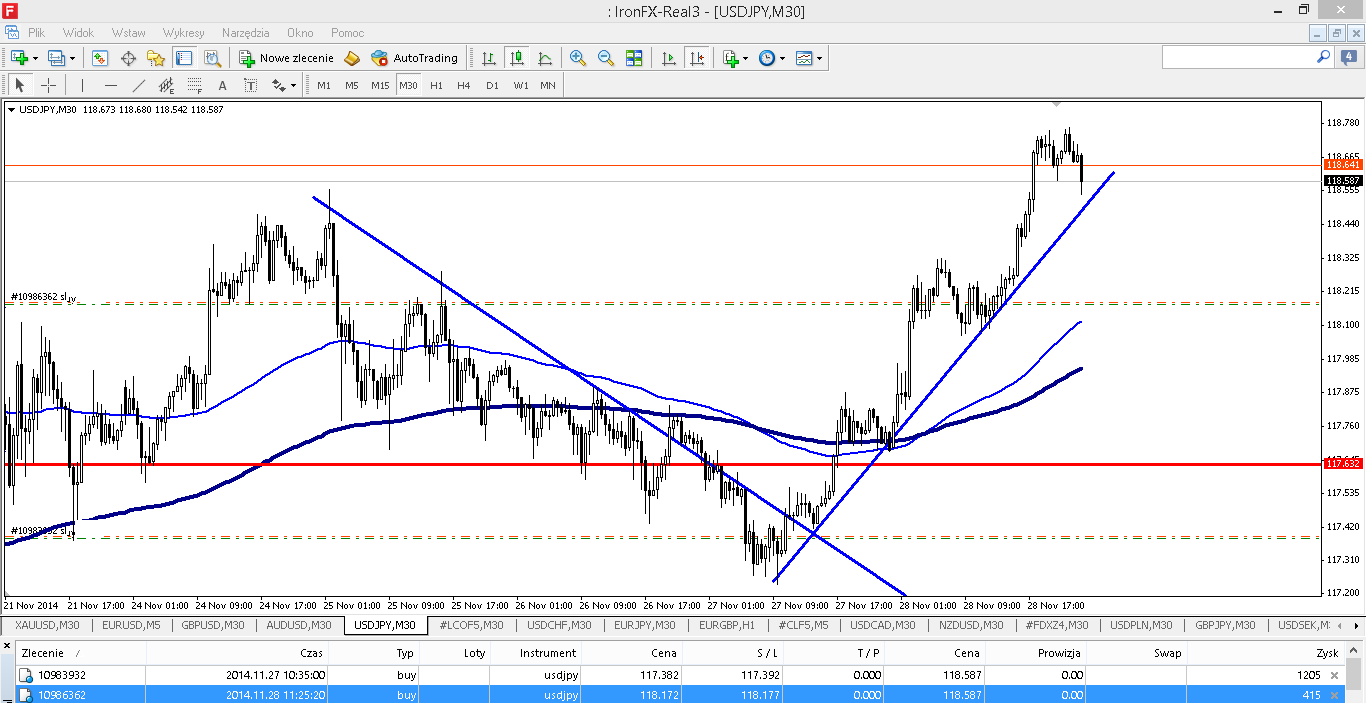
Task: Switch timeframe to H1
Action: [x=436, y=85]
